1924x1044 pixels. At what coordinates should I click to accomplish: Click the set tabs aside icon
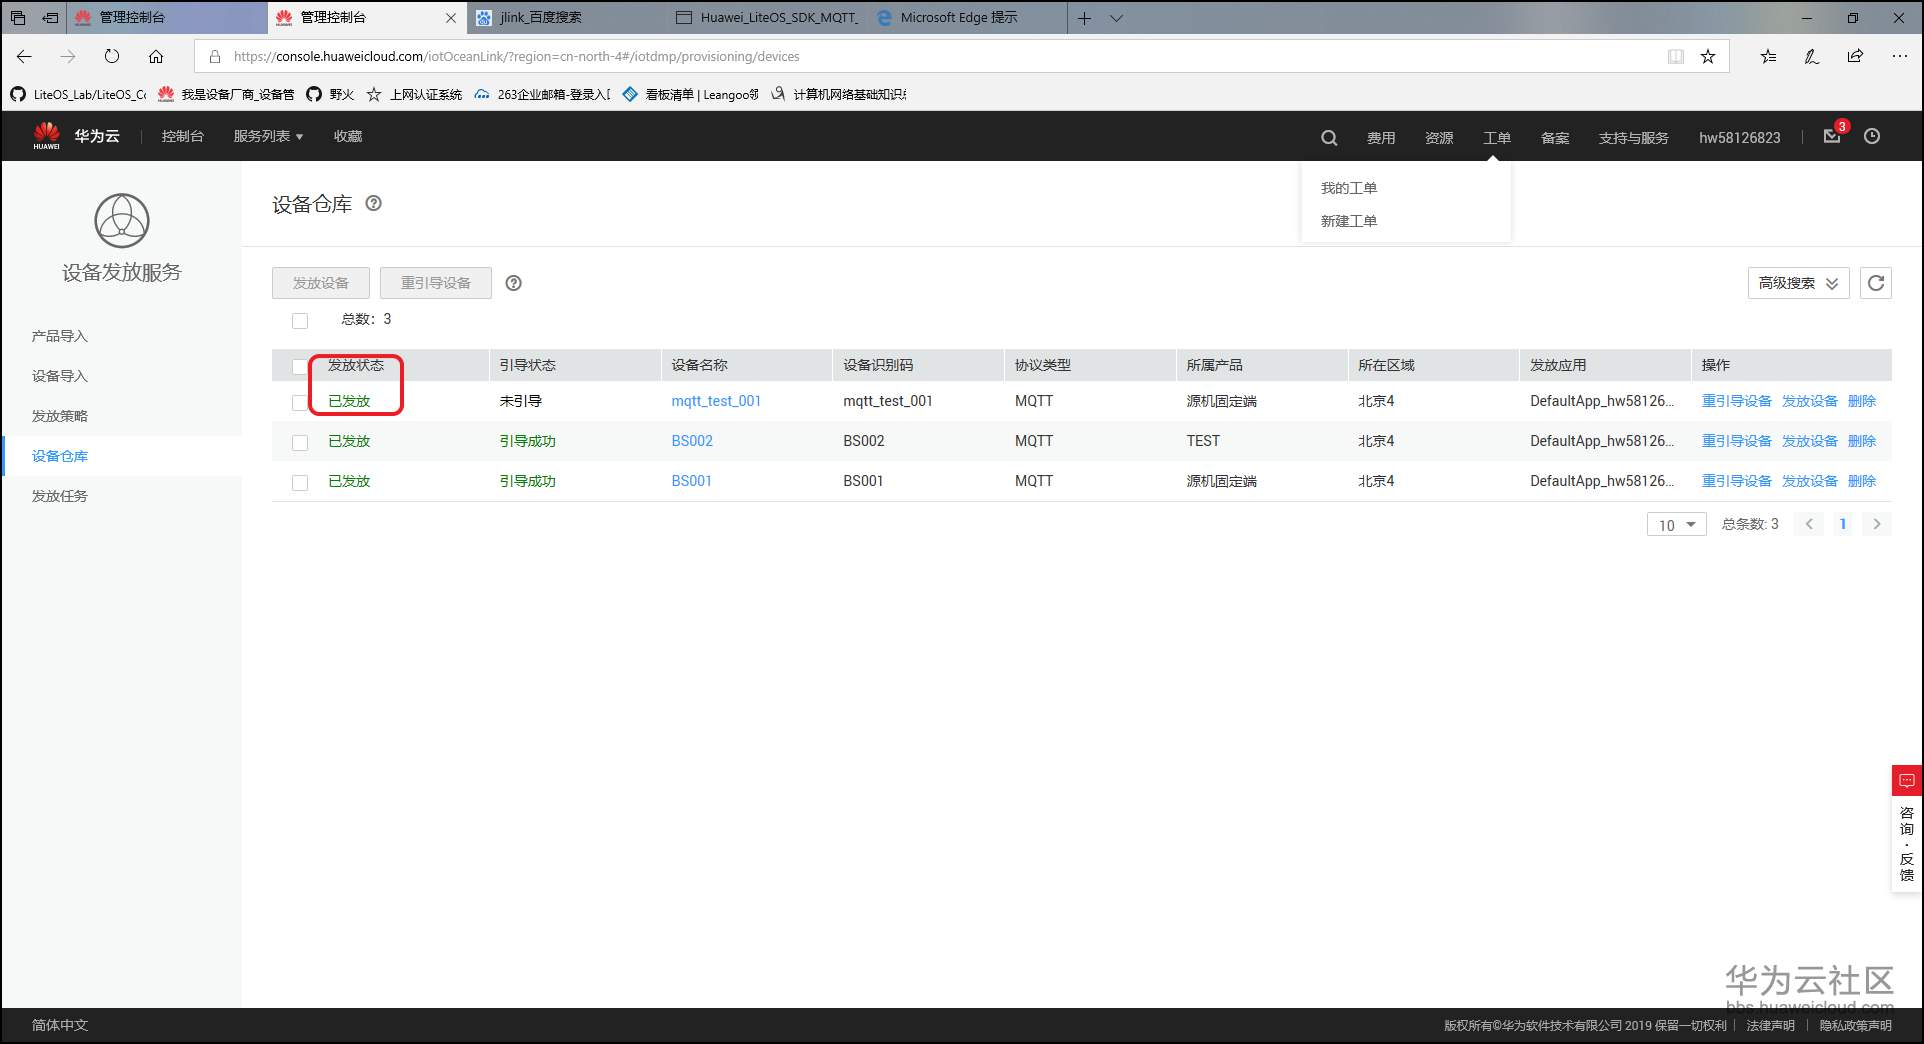[x=50, y=18]
